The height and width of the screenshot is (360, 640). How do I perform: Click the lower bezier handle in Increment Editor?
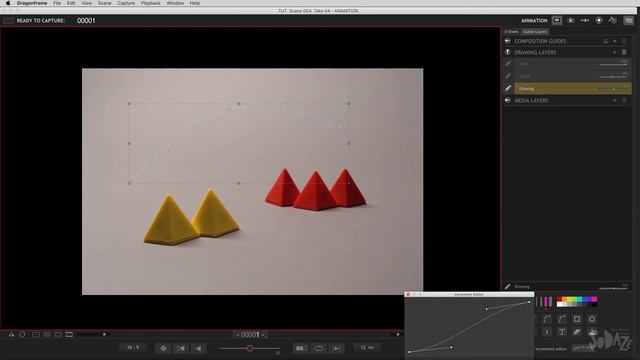(451, 347)
